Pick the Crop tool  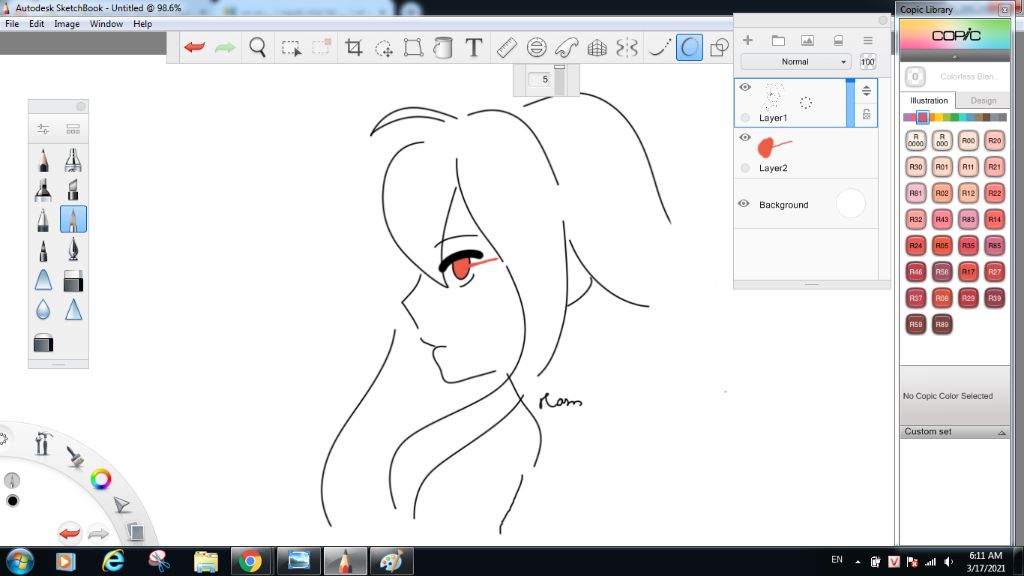click(353, 47)
